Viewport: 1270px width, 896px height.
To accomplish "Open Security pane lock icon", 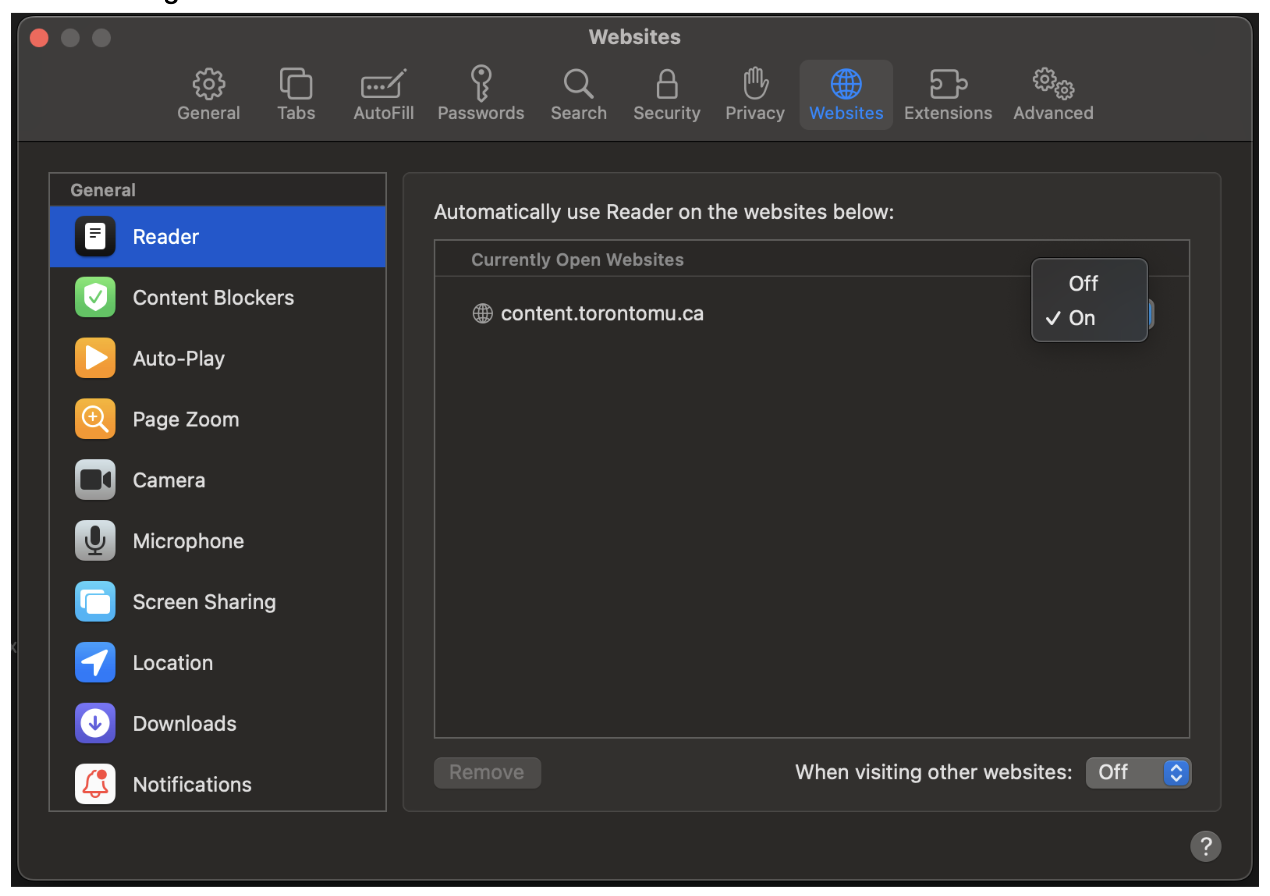I will click(666, 95).
